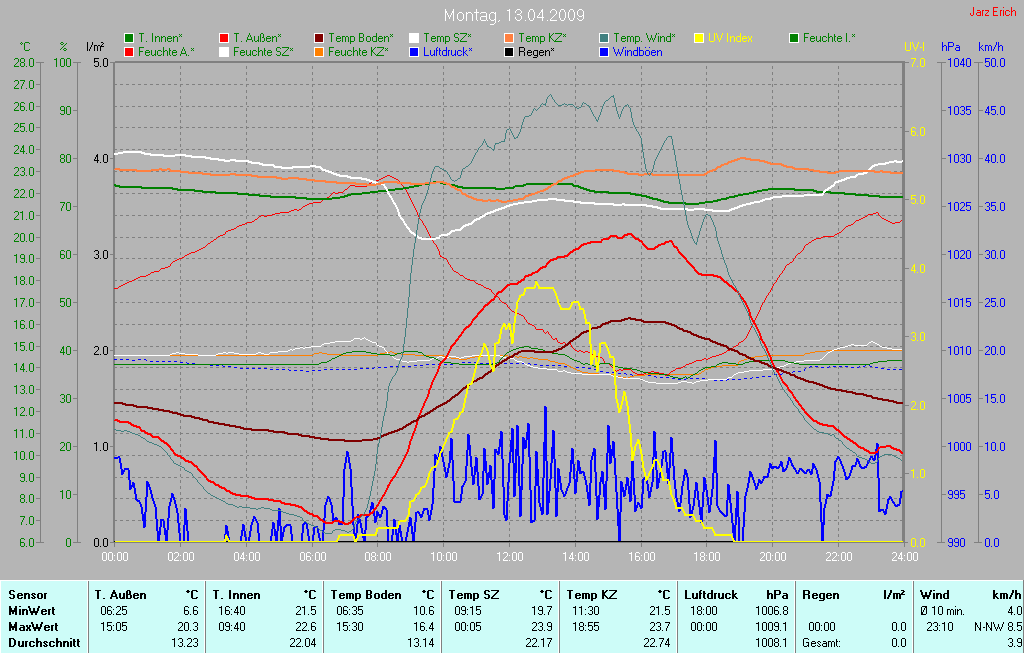Click the blue Luftdruck legend square
The image size is (1024, 653).
pyautogui.click(x=414, y=52)
